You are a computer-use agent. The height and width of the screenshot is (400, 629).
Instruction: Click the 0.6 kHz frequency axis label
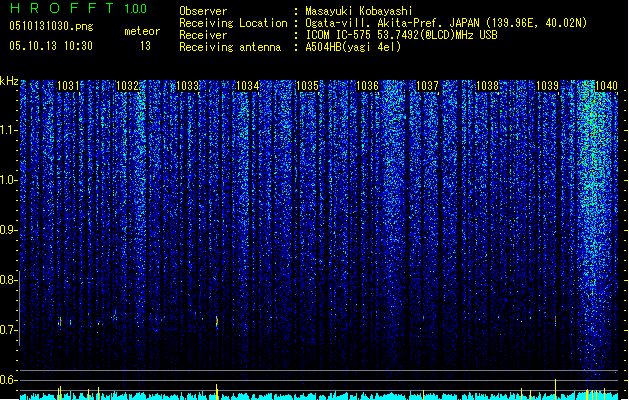8,380
